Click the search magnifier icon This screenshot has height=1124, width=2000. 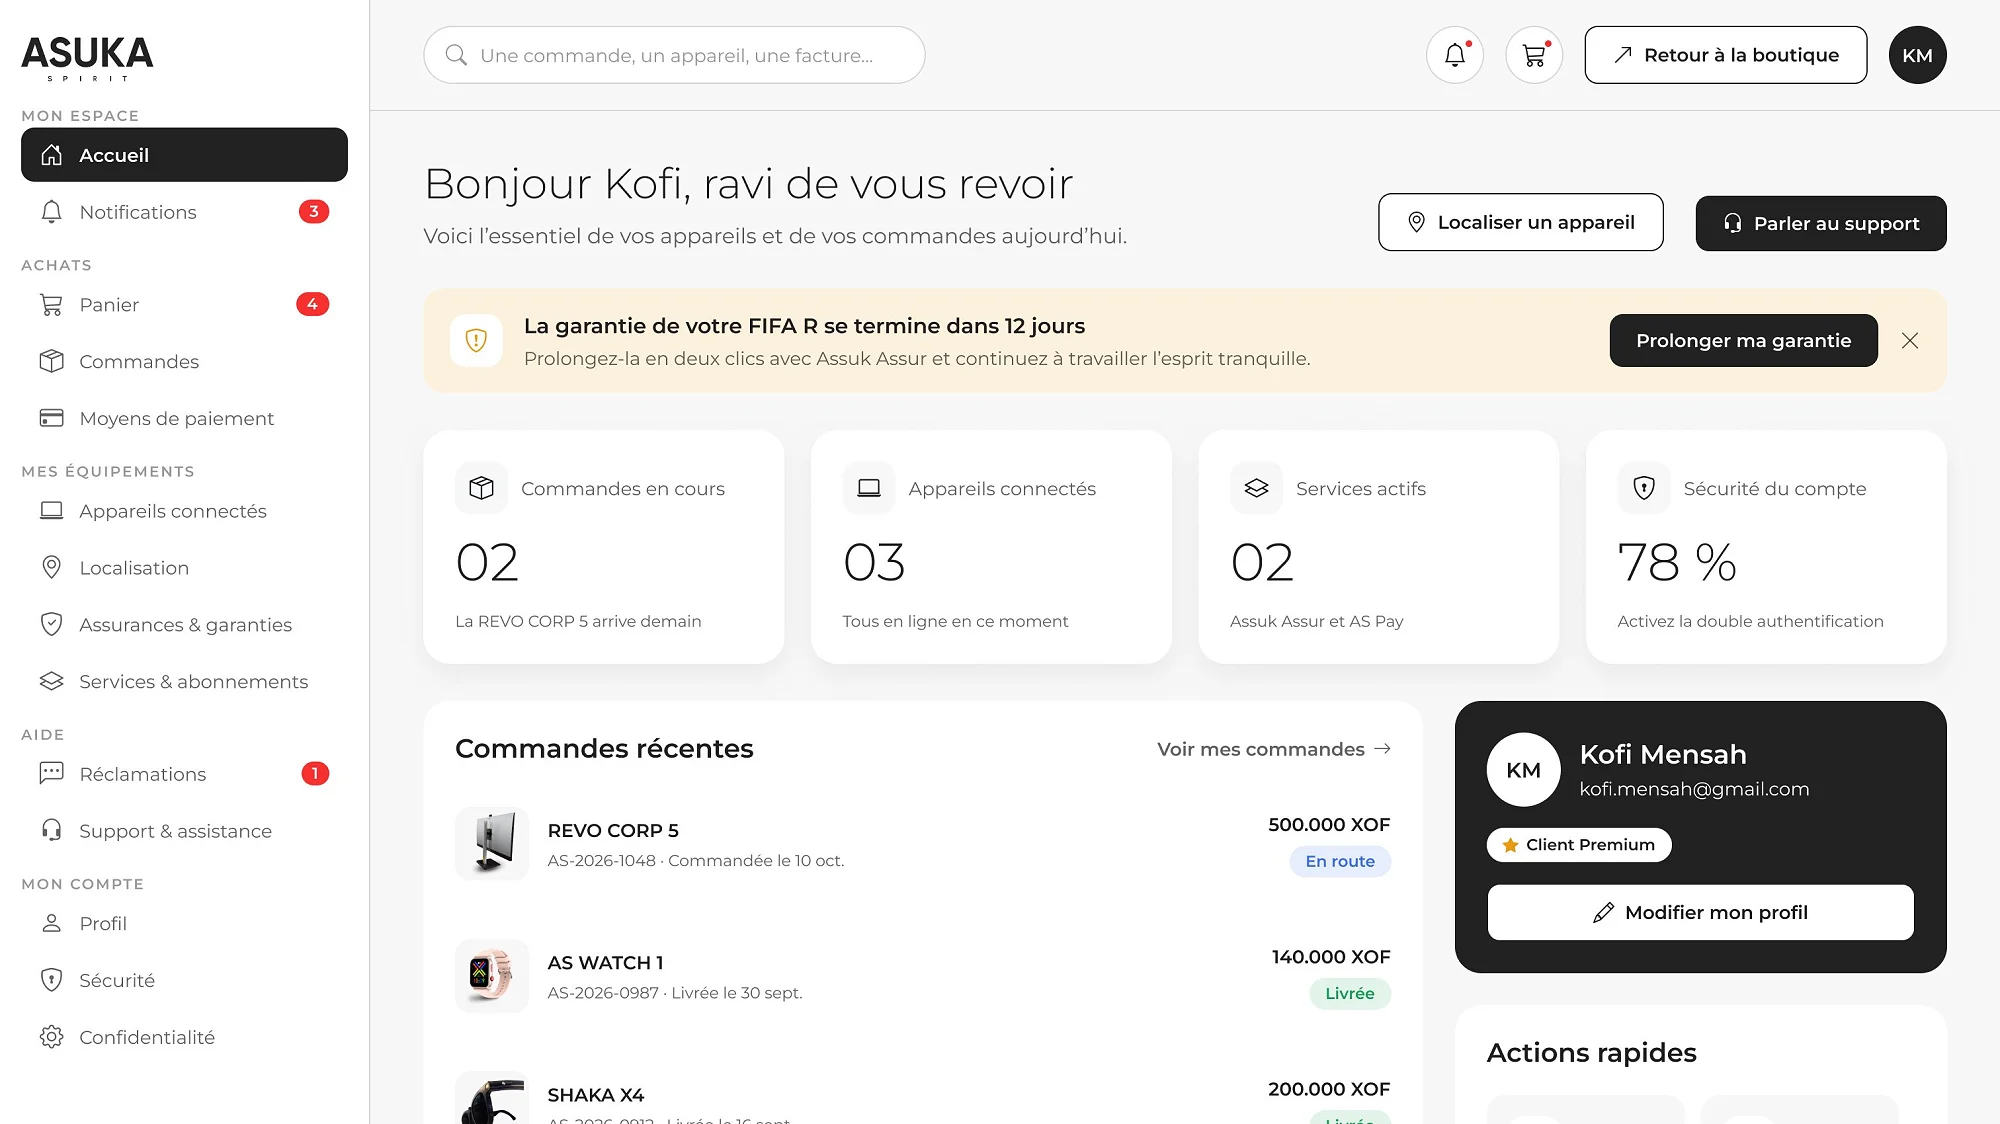456,55
